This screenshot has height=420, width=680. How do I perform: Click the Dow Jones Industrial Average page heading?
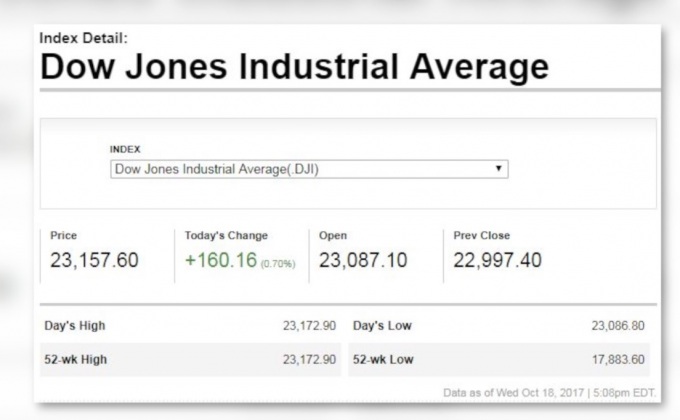point(295,66)
